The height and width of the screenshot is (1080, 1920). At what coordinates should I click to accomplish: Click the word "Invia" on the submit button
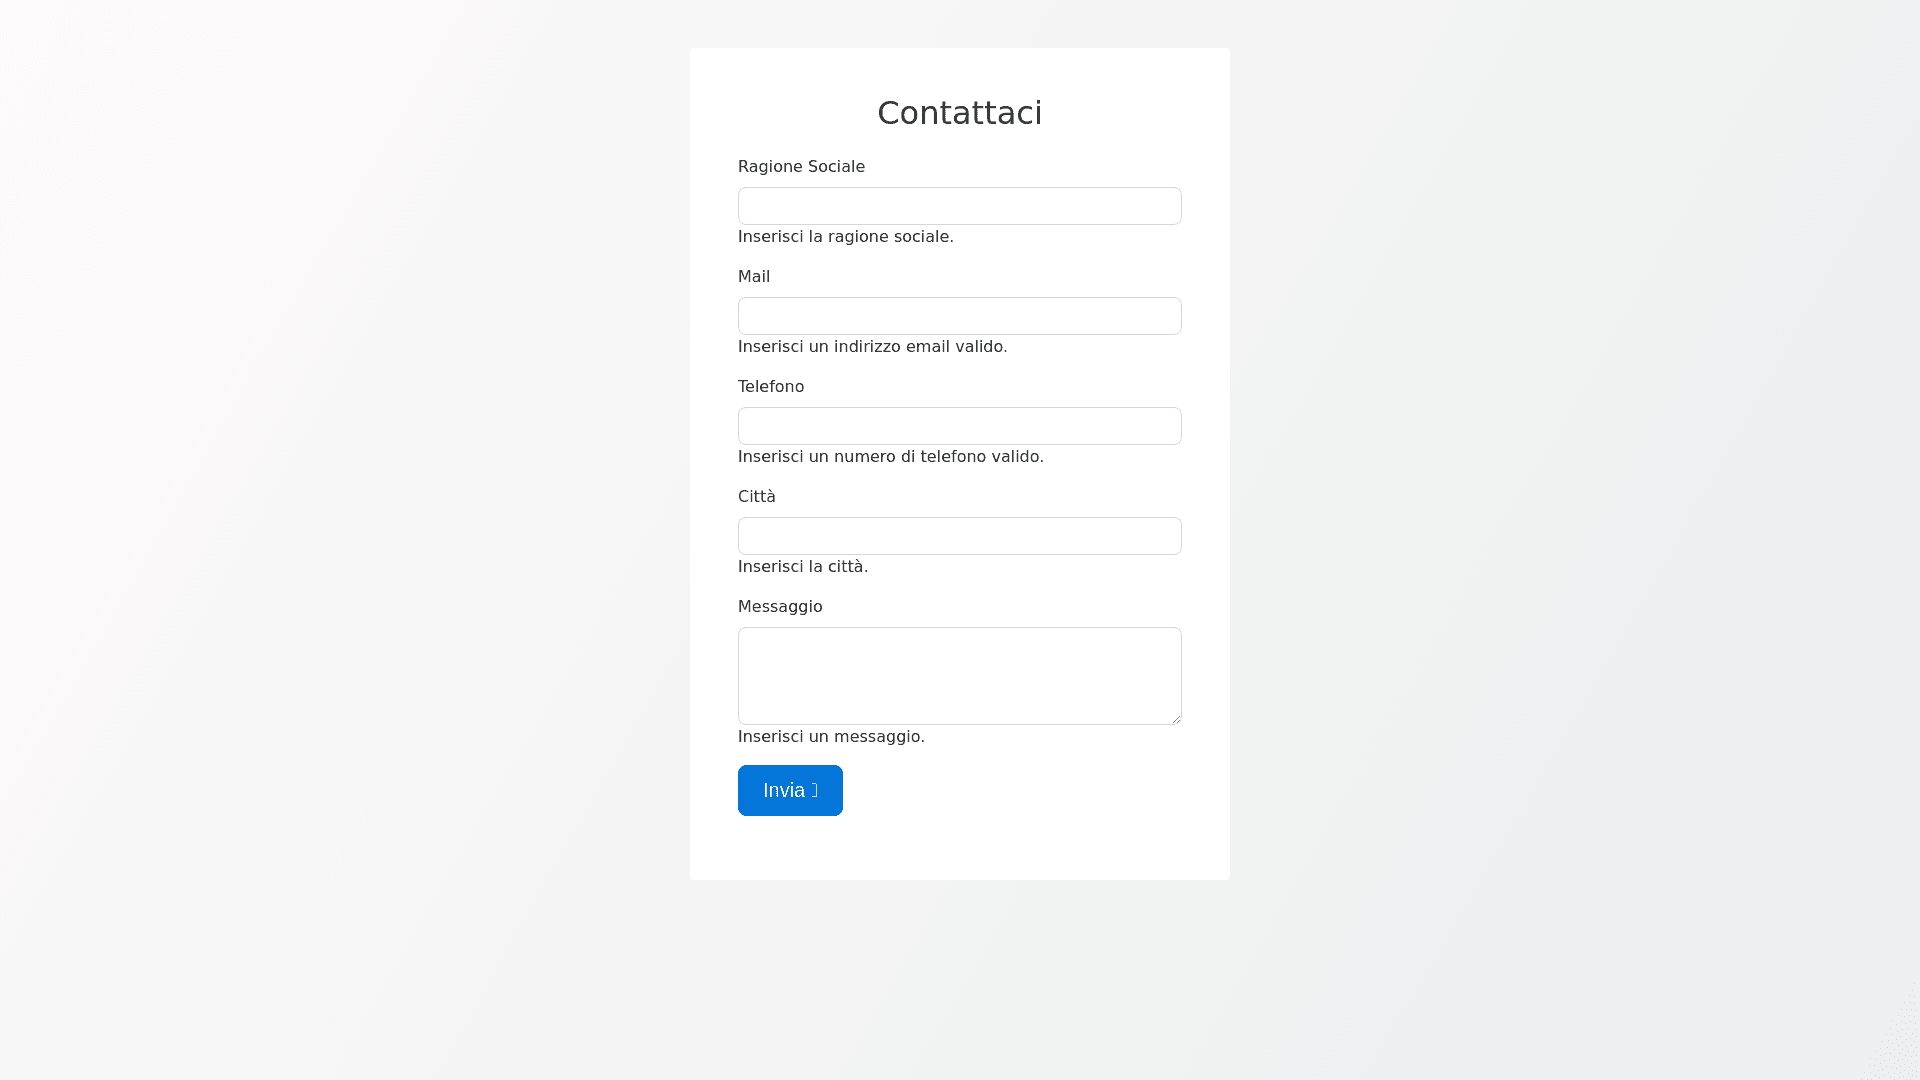(783, 790)
